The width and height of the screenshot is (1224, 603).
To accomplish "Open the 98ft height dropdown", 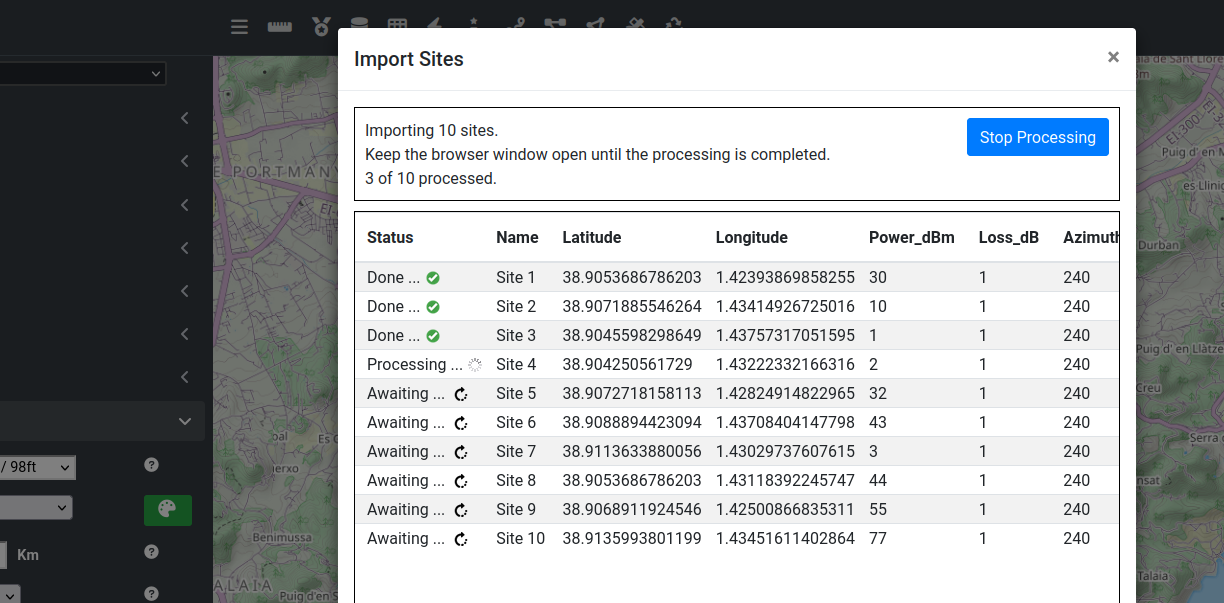I will click(37, 467).
